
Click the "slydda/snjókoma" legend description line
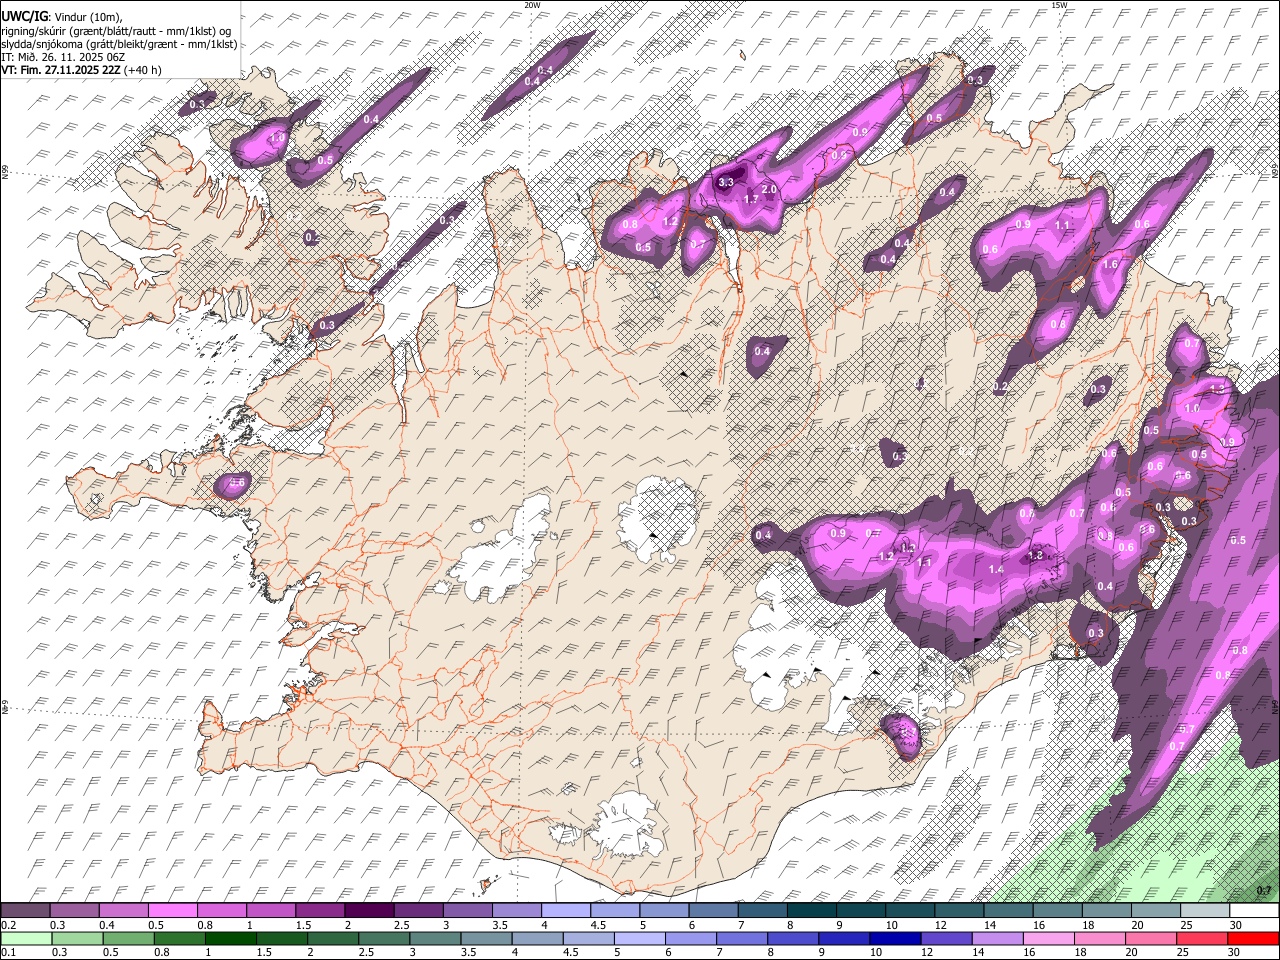[119, 44]
